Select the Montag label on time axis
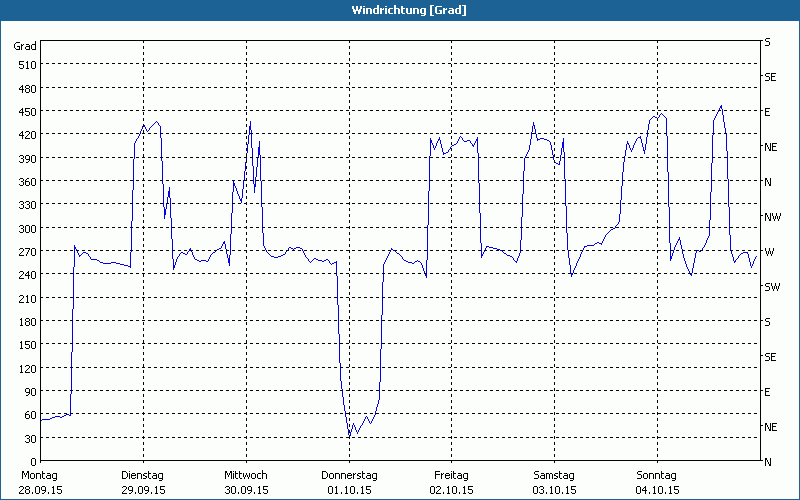This screenshot has height=500, width=800. [x=39, y=475]
